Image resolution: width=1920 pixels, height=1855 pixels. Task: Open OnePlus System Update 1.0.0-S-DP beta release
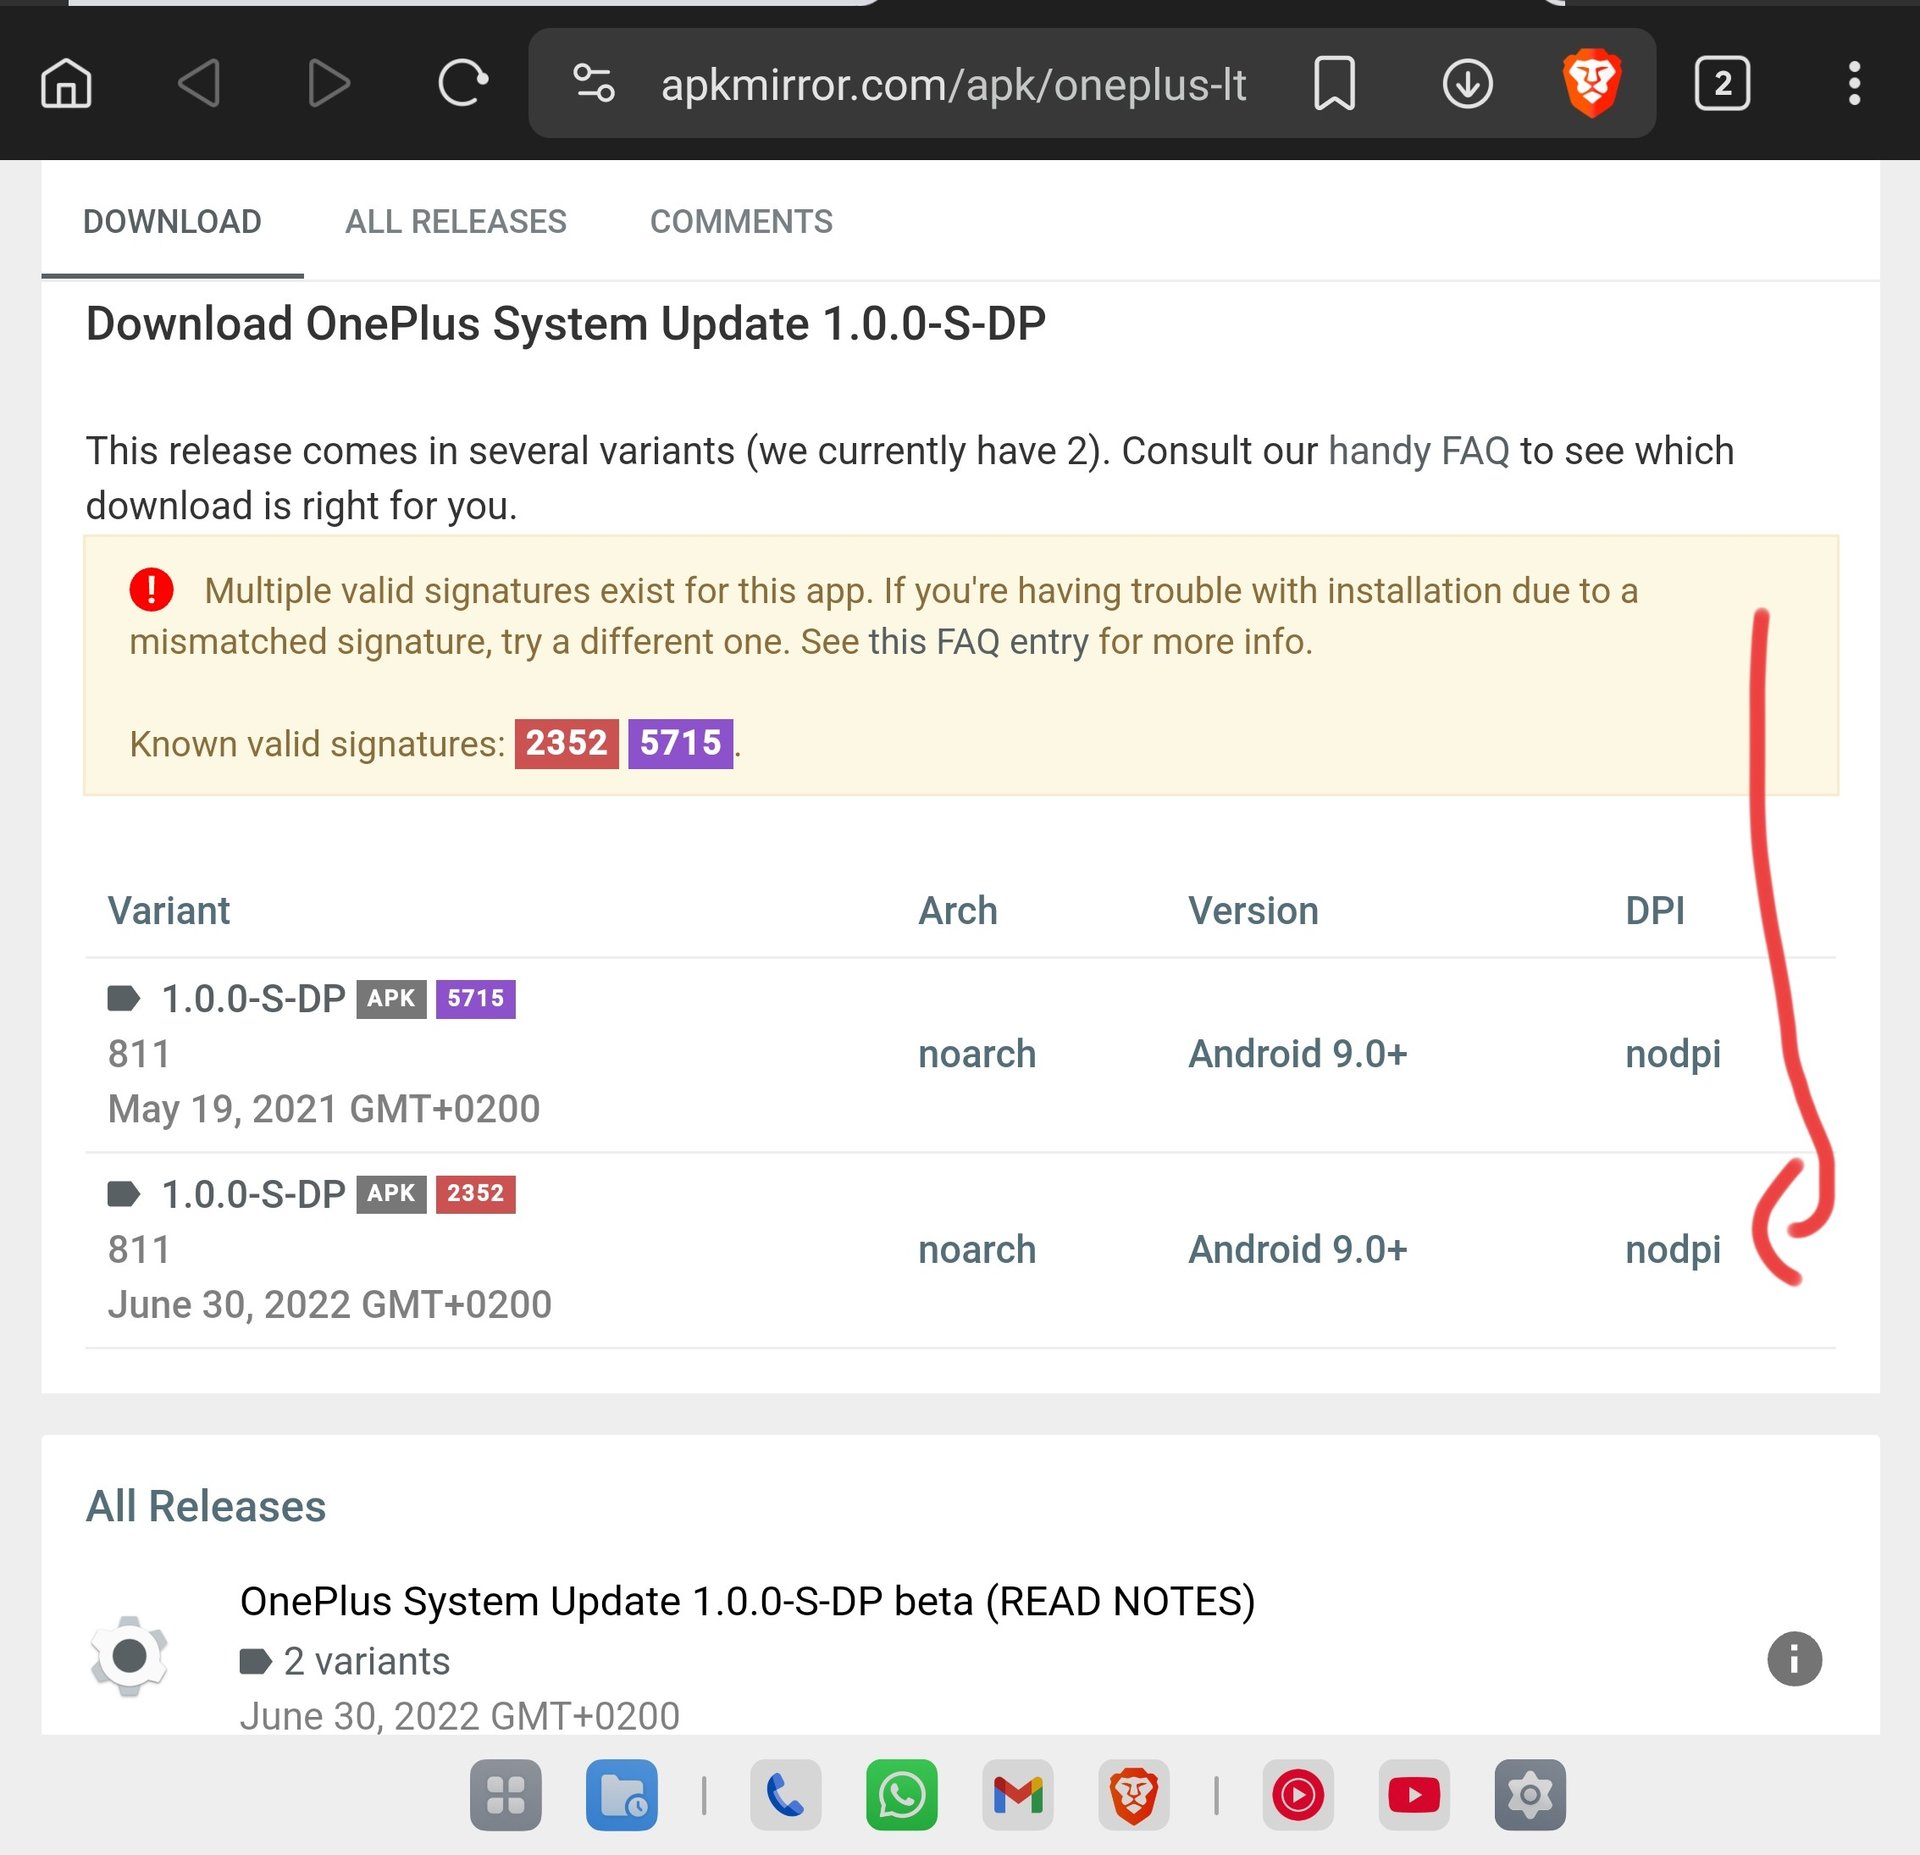(x=746, y=1601)
